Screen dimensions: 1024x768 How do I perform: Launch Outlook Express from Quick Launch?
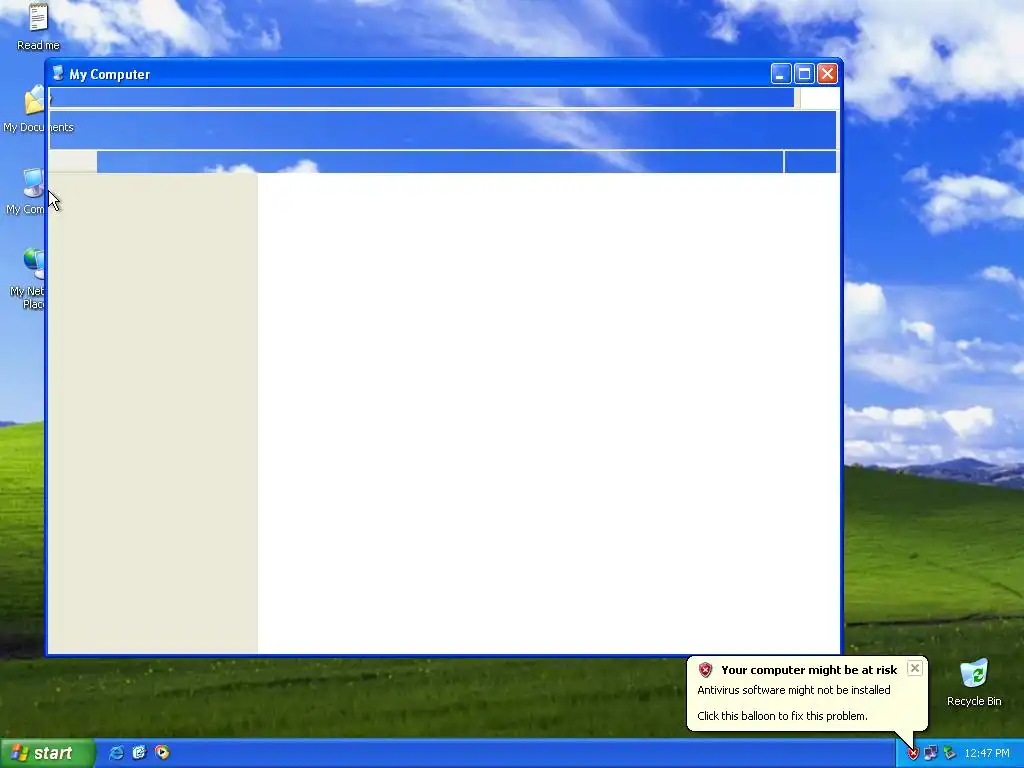click(139, 753)
